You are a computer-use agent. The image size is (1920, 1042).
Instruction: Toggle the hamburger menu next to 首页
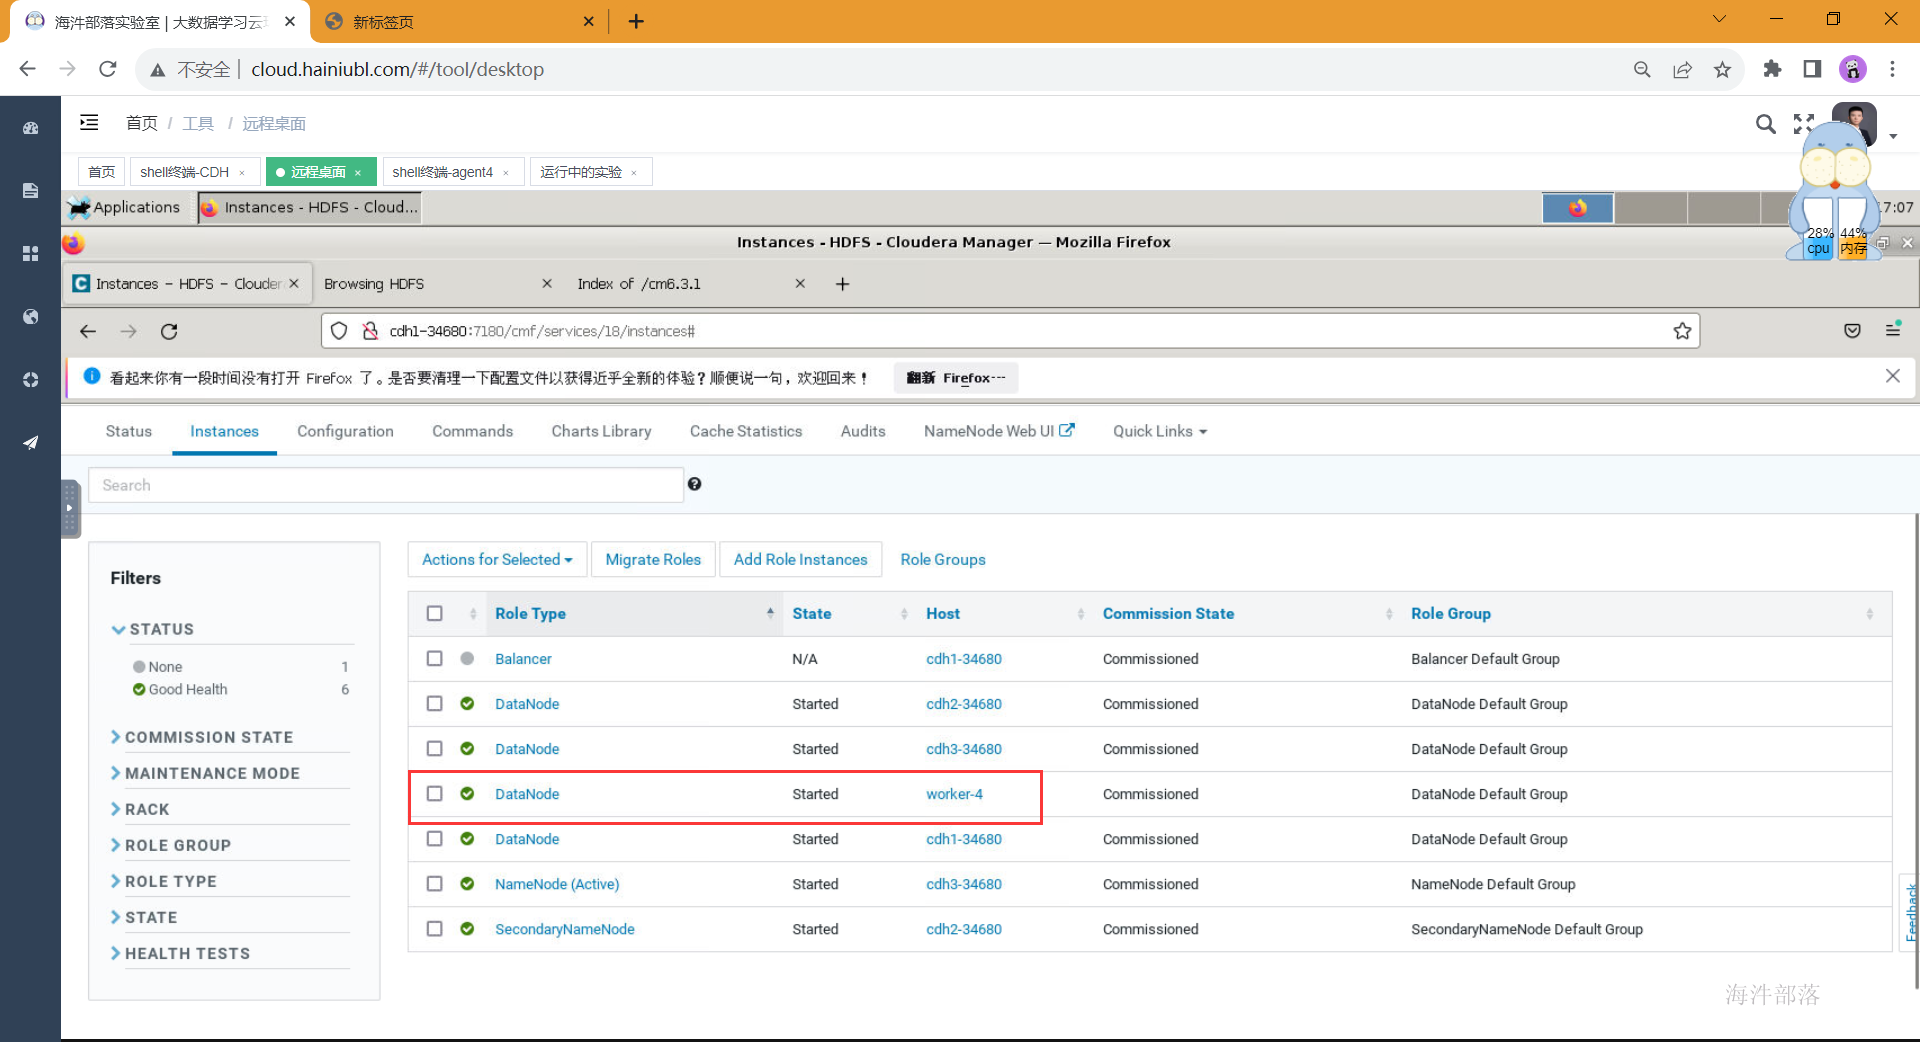click(x=89, y=122)
